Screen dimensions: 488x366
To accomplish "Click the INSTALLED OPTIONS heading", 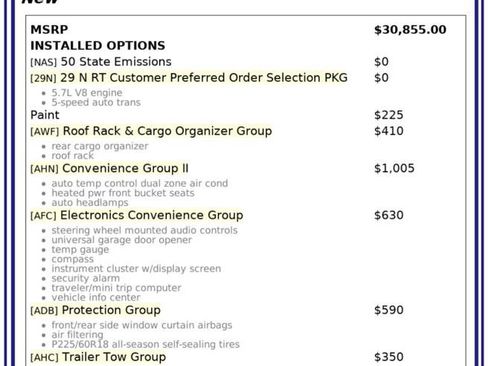I will 98,45.
